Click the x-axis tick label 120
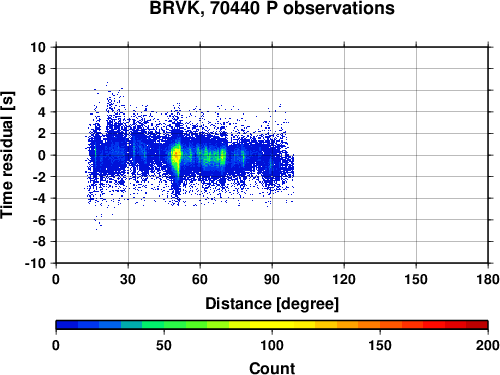This screenshot has height=375, width=500. (344, 279)
